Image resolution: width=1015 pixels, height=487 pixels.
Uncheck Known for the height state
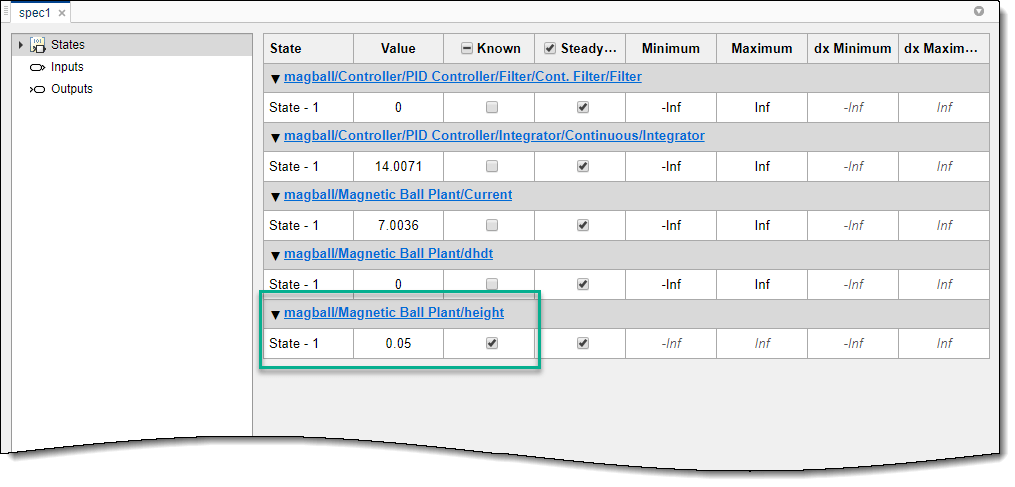[x=491, y=343]
